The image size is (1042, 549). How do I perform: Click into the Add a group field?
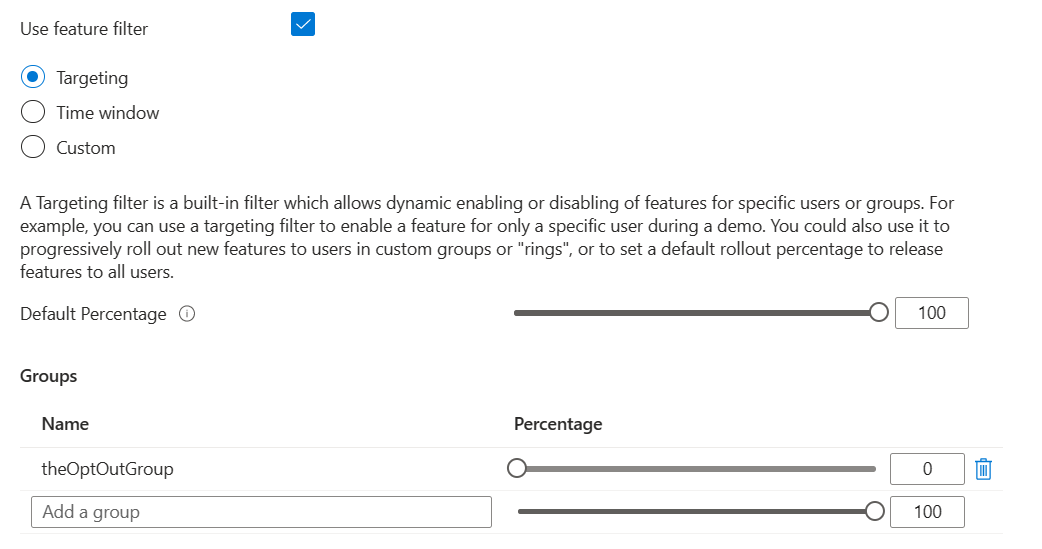point(261,512)
